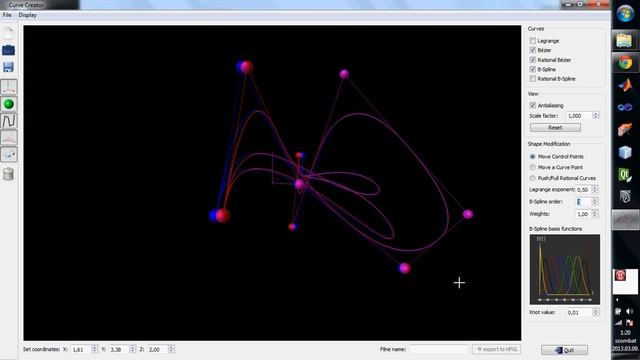
Task: Select the Move Control Points radio button
Action: (532, 157)
